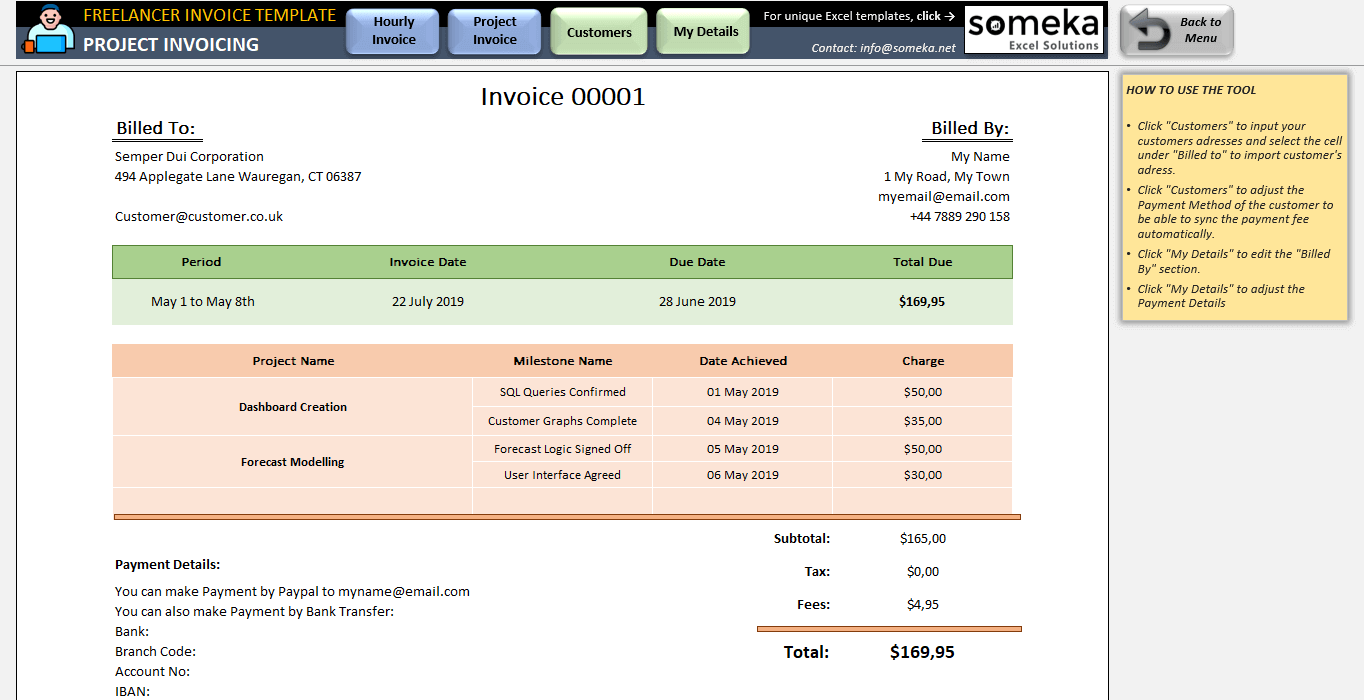
Task: Select the due date '28 June 2019'
Action: (697, 301)
